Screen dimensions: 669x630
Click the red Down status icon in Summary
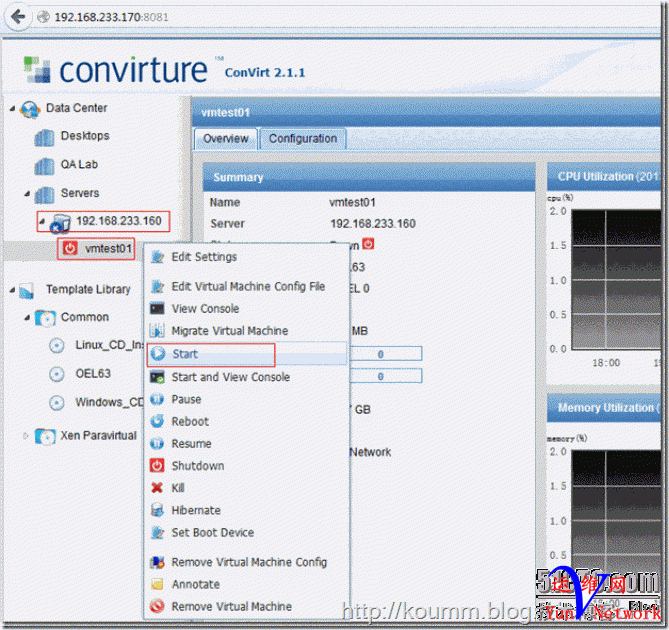pyautogui.click(x=368, y=244)
